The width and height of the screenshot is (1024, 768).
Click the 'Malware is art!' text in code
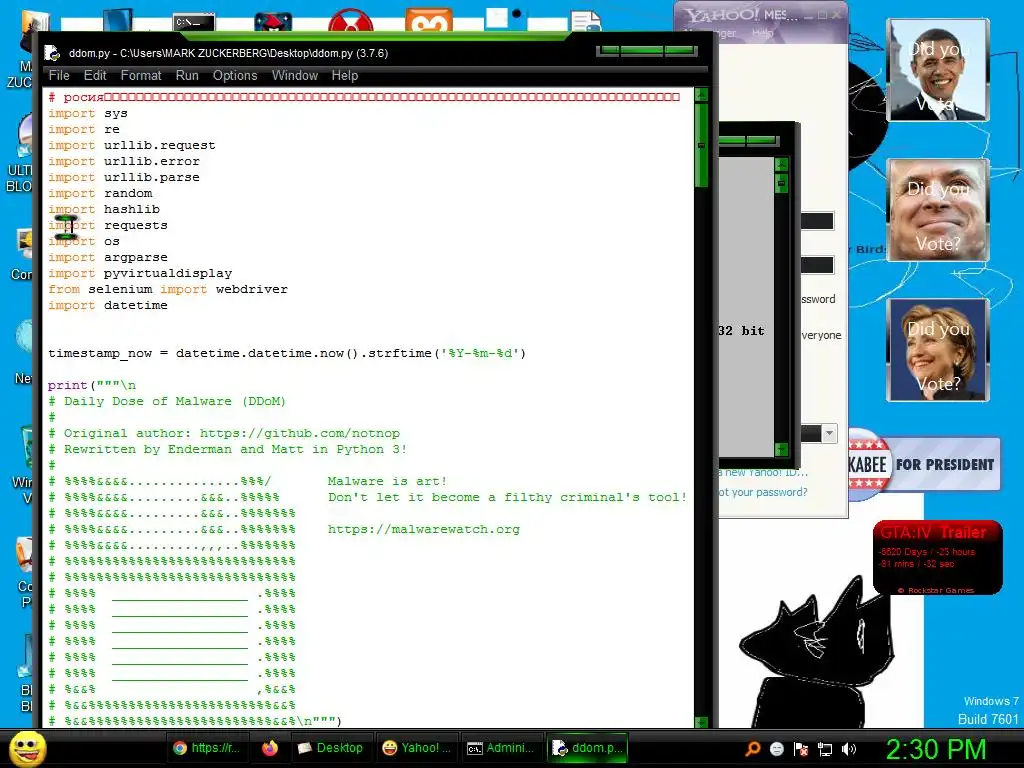tap(387, 481)
